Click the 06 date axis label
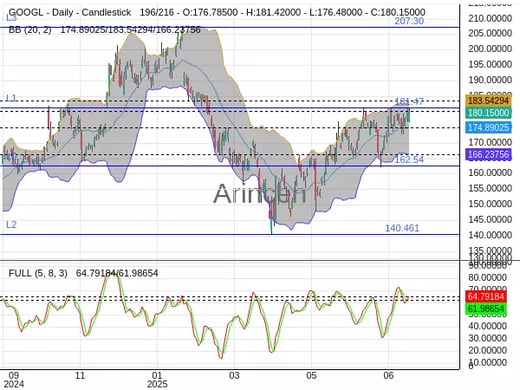520x390 pixels. pyautogui.click(x=388, y=376)
